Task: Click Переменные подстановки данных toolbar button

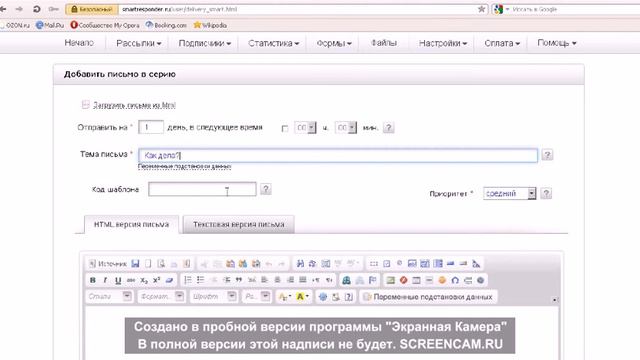Action: pyautogui.click(x=429, y=297)
